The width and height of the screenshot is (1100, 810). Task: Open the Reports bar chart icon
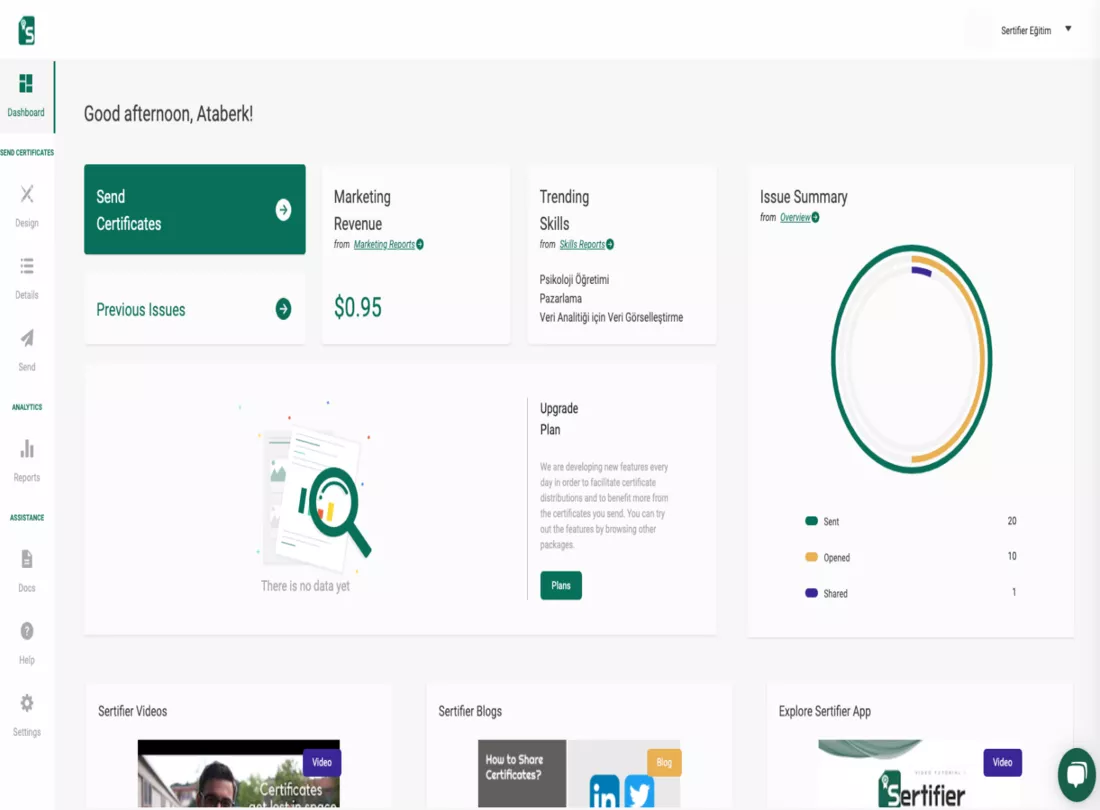27,448
